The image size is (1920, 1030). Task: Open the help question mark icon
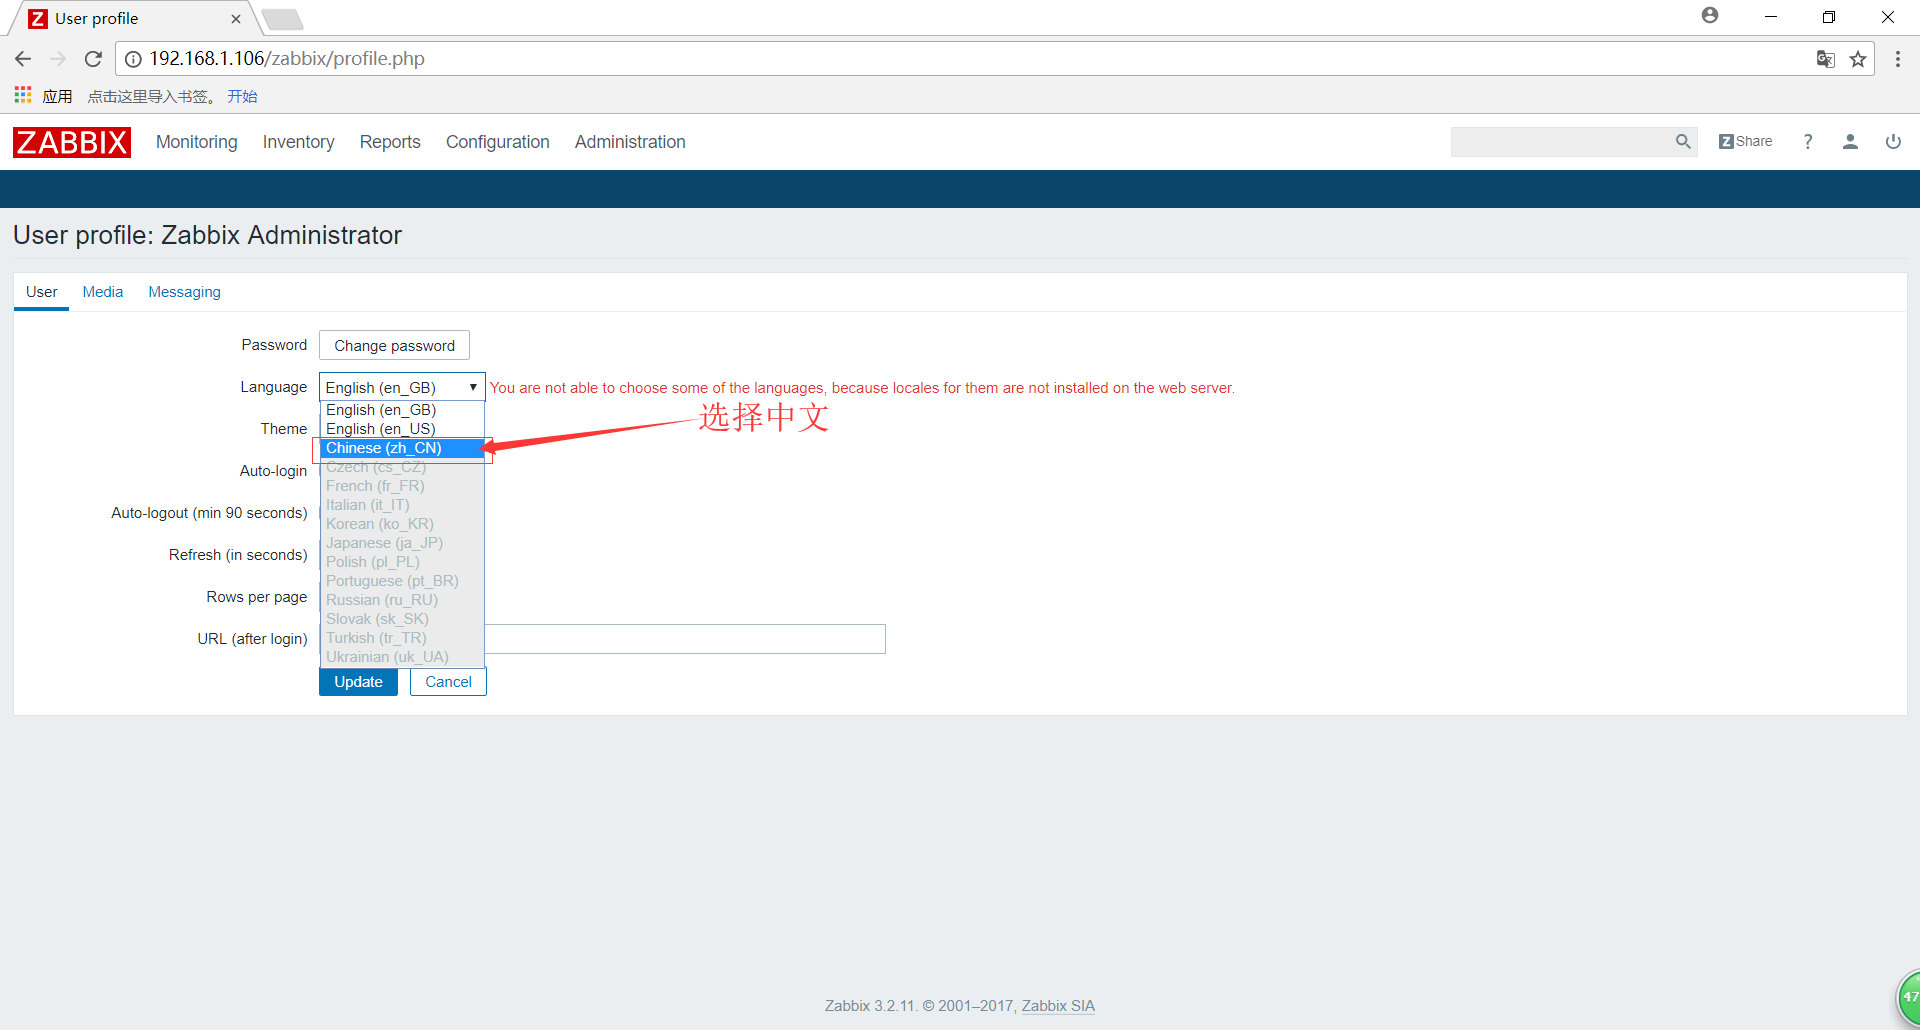point(1808,142)
